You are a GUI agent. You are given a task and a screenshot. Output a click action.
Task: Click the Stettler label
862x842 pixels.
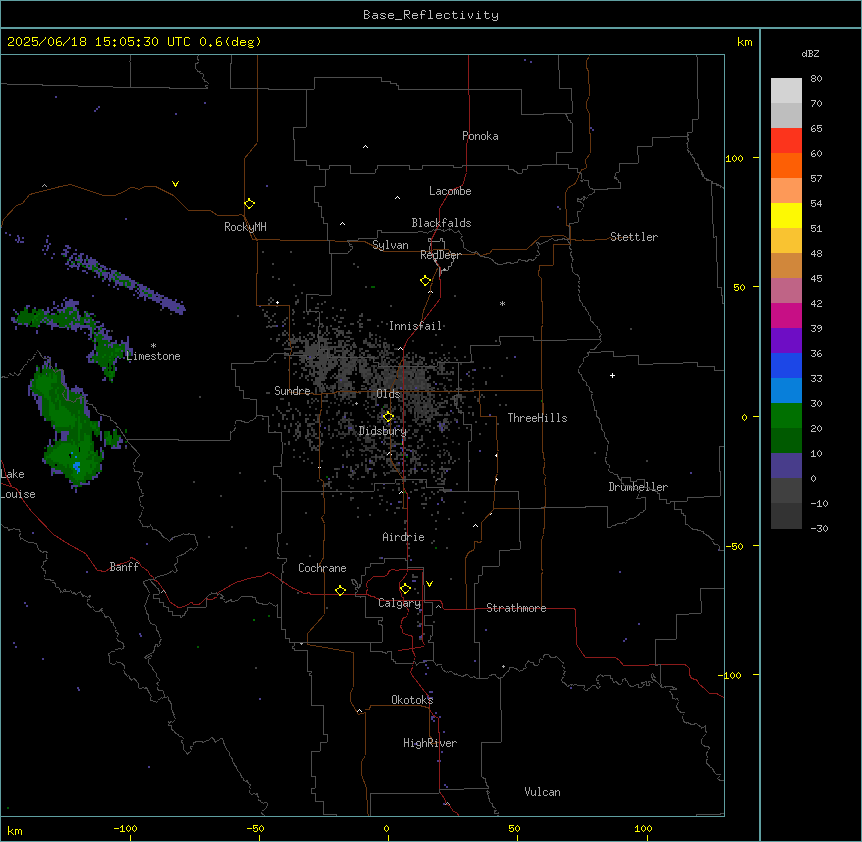(x=634, y=237)
